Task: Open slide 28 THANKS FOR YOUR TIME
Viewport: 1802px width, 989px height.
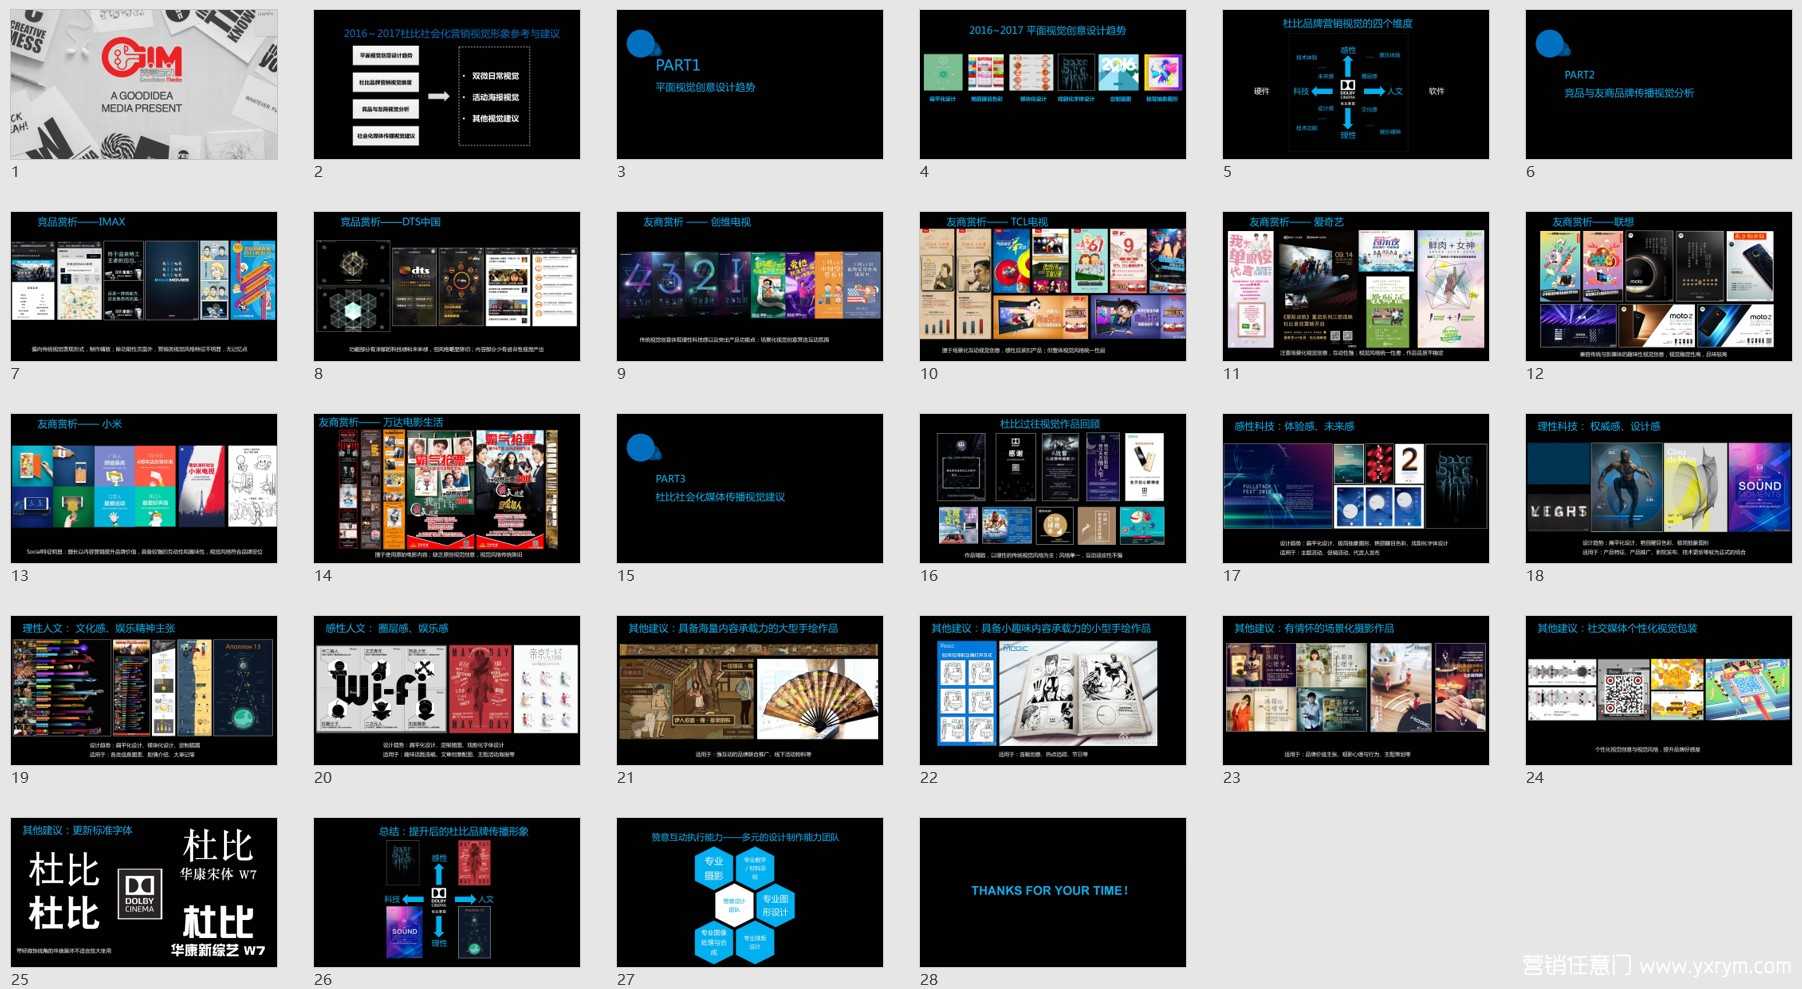Action: 1053,892
